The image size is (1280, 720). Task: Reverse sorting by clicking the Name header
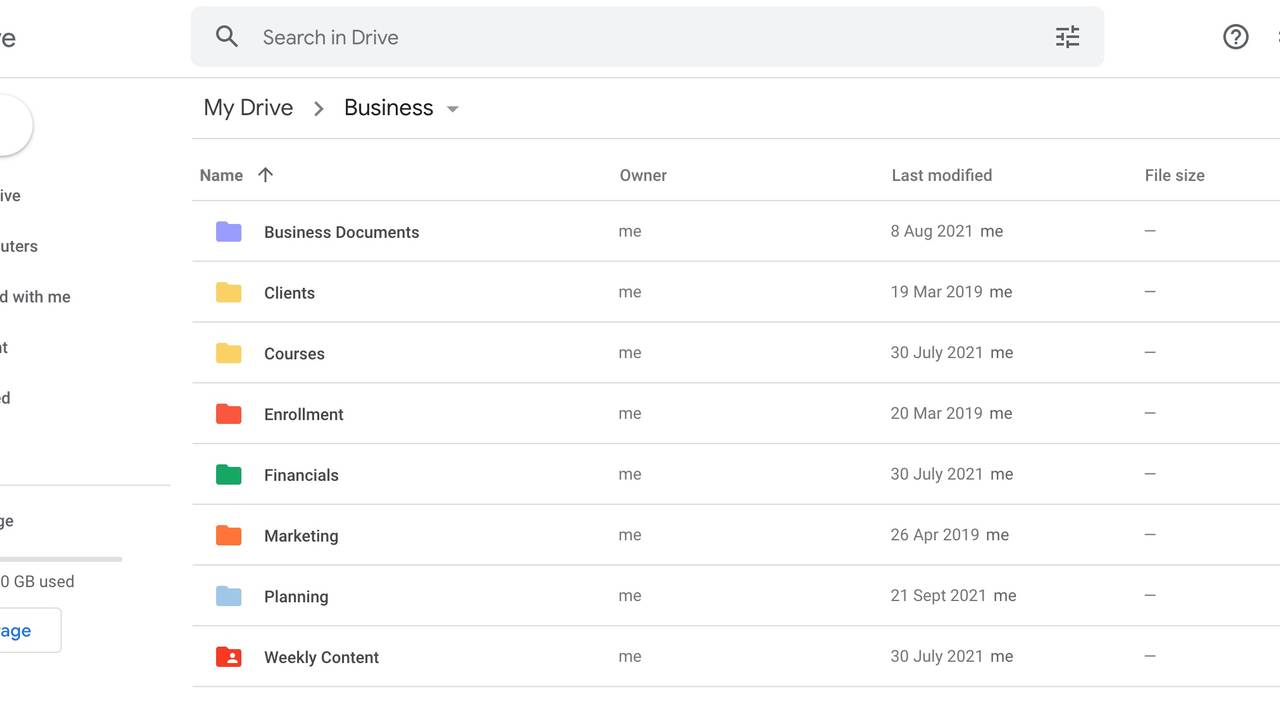tap(220, 174)
